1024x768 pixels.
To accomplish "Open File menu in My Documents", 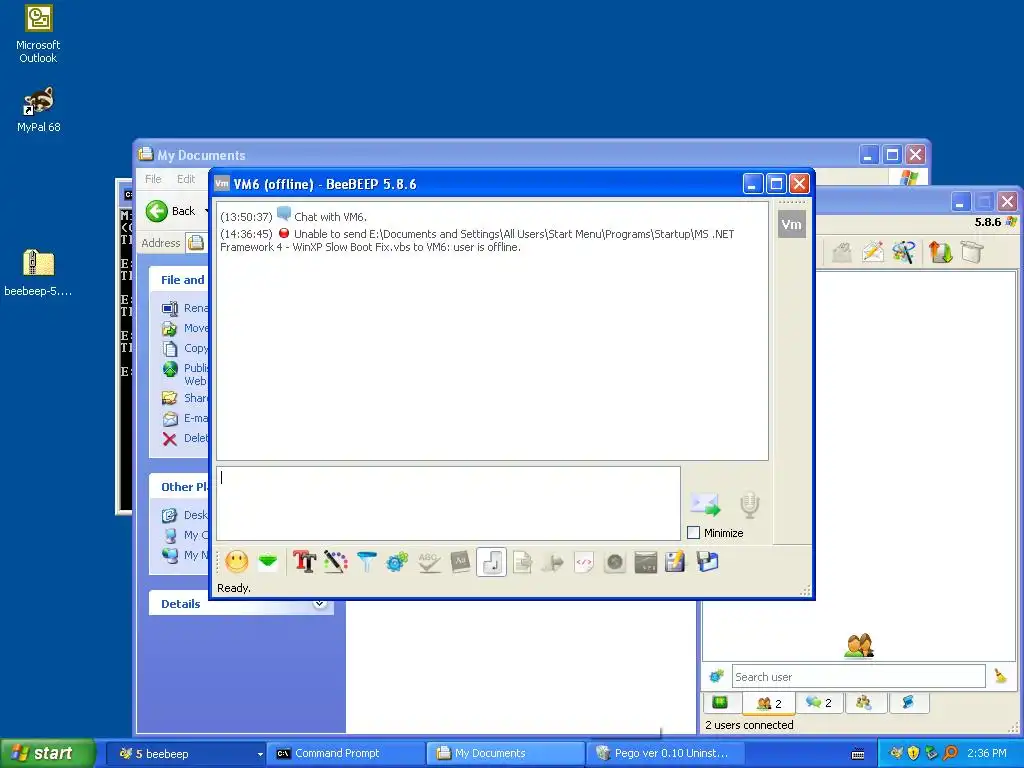I will (x=153, y=179).
